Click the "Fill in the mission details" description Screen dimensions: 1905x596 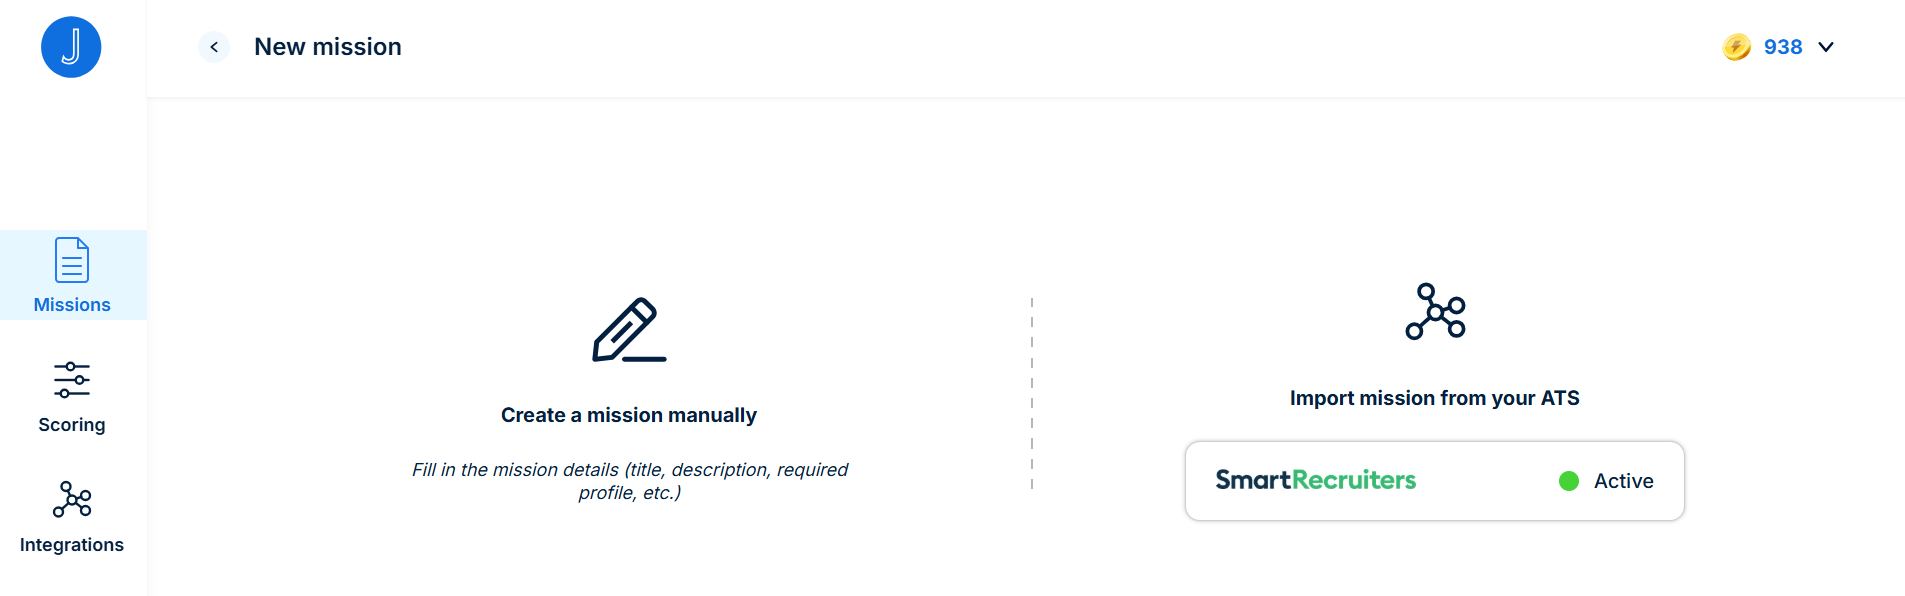point(629,481)
